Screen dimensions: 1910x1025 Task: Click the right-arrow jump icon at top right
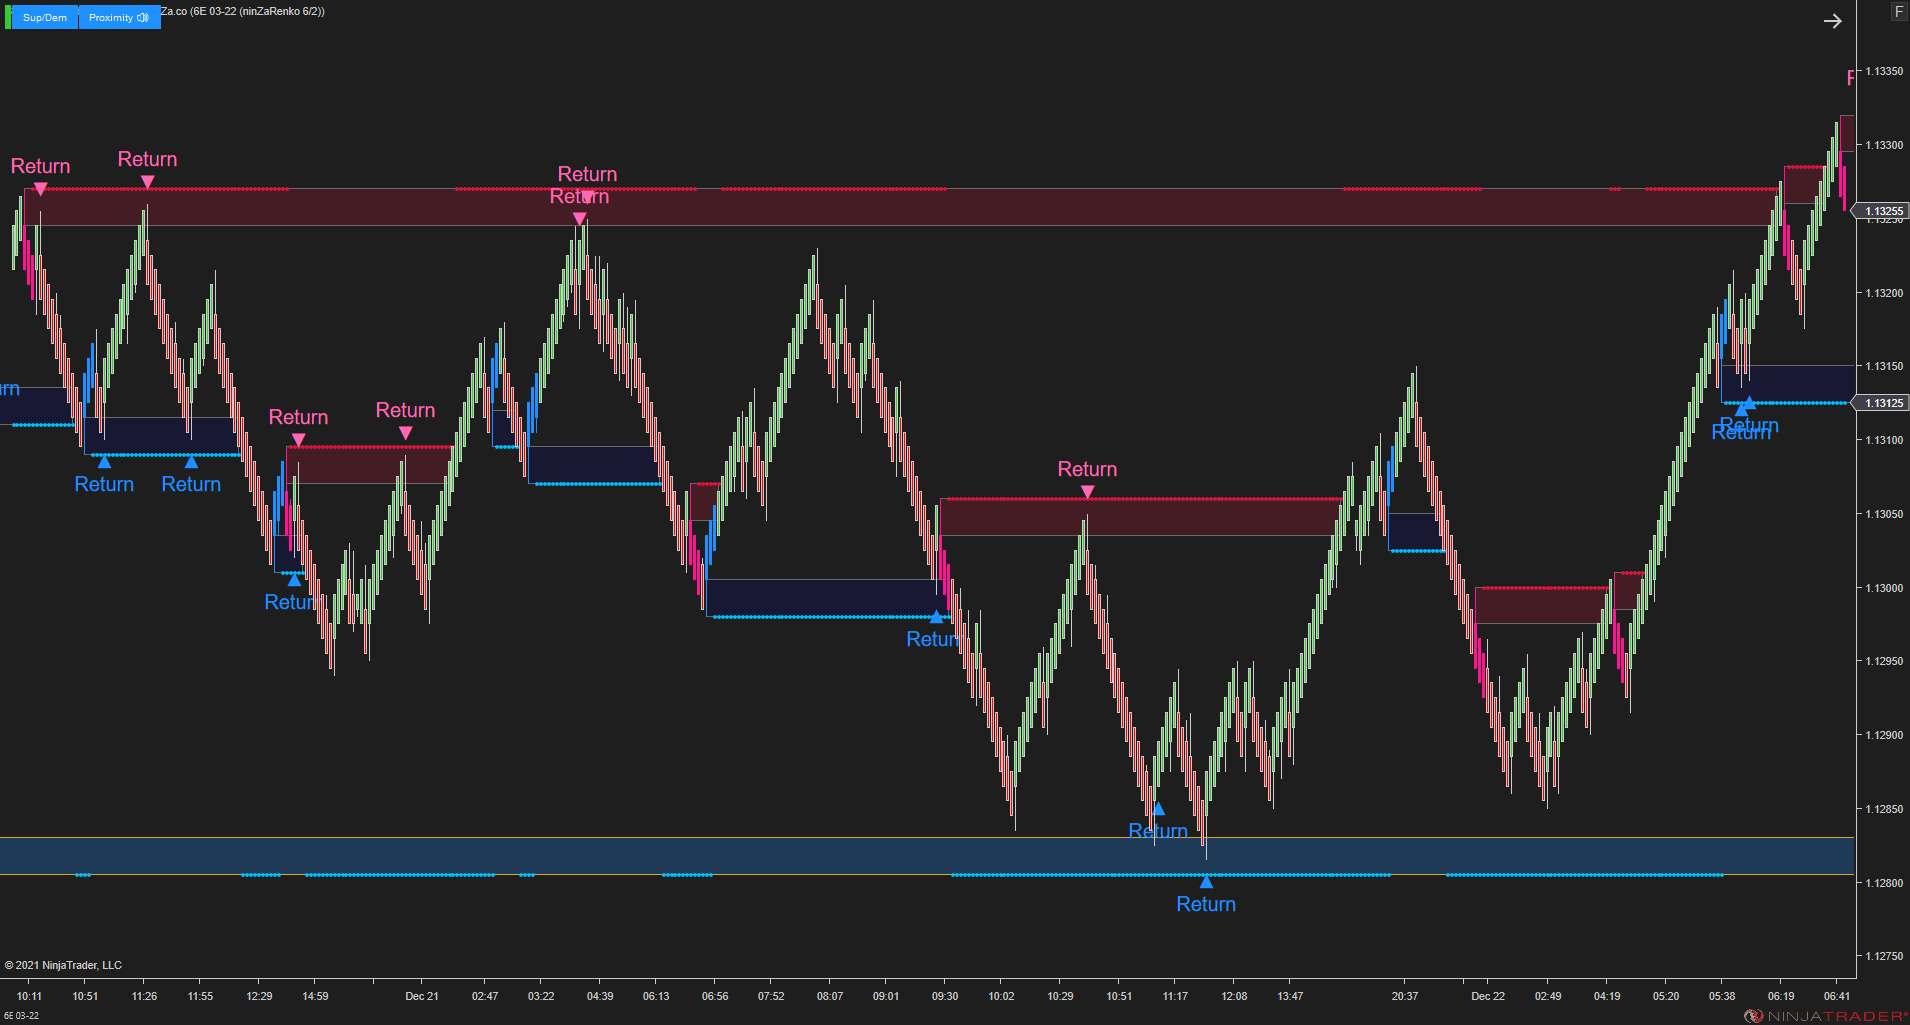tap(1833, 20)
